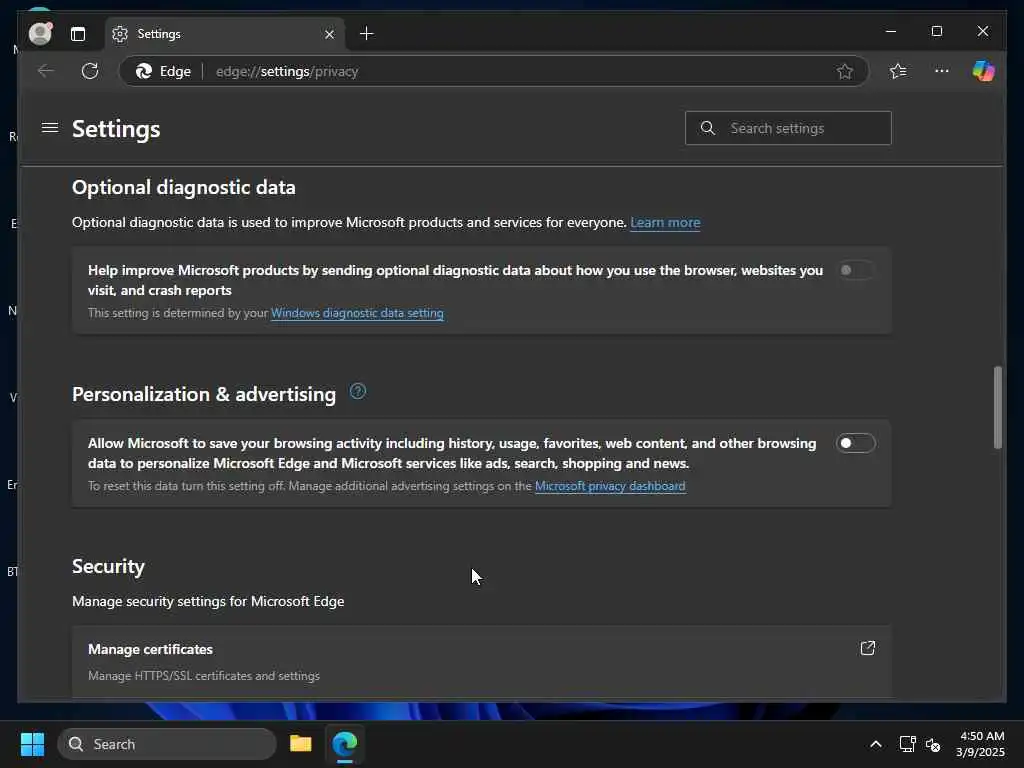Viewport: 1024px width, 768px height.
Task: Open the Edge profile avatar menu
Action: tap(40, 33)
